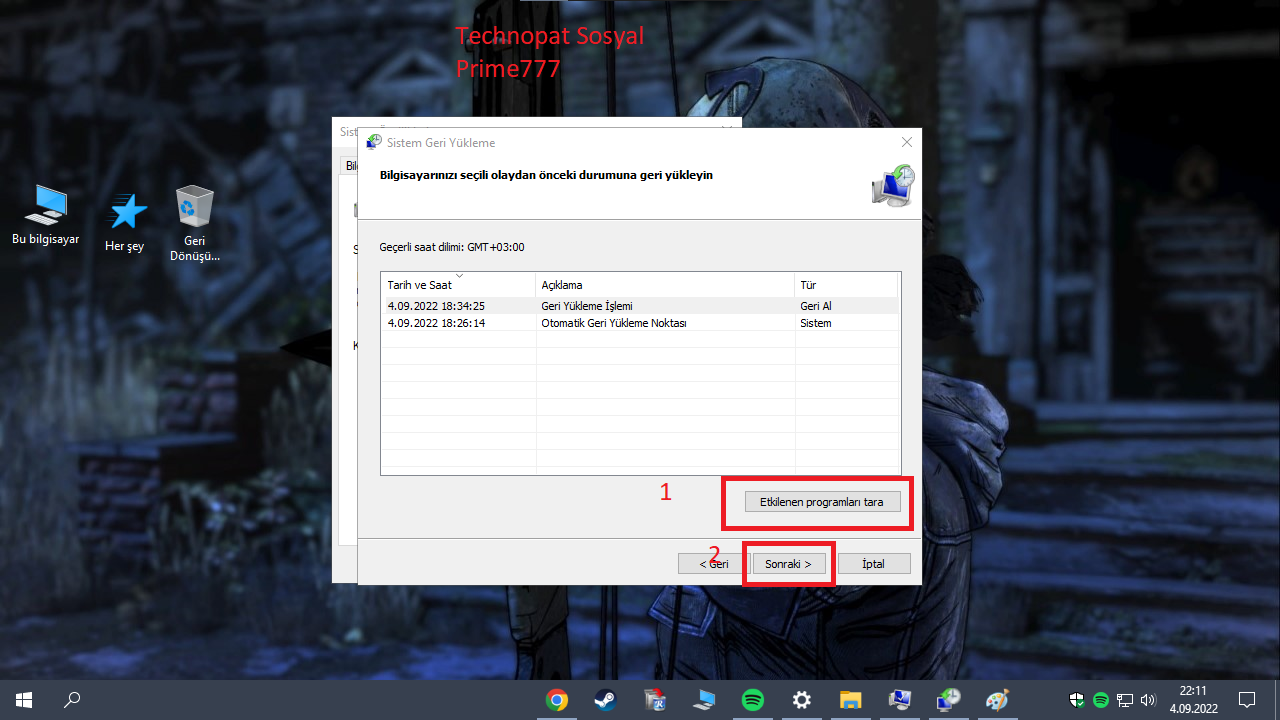The image size is (1280, 720).
Task: Select the Bu bilgisayar desktop icon
Action: 45,216
